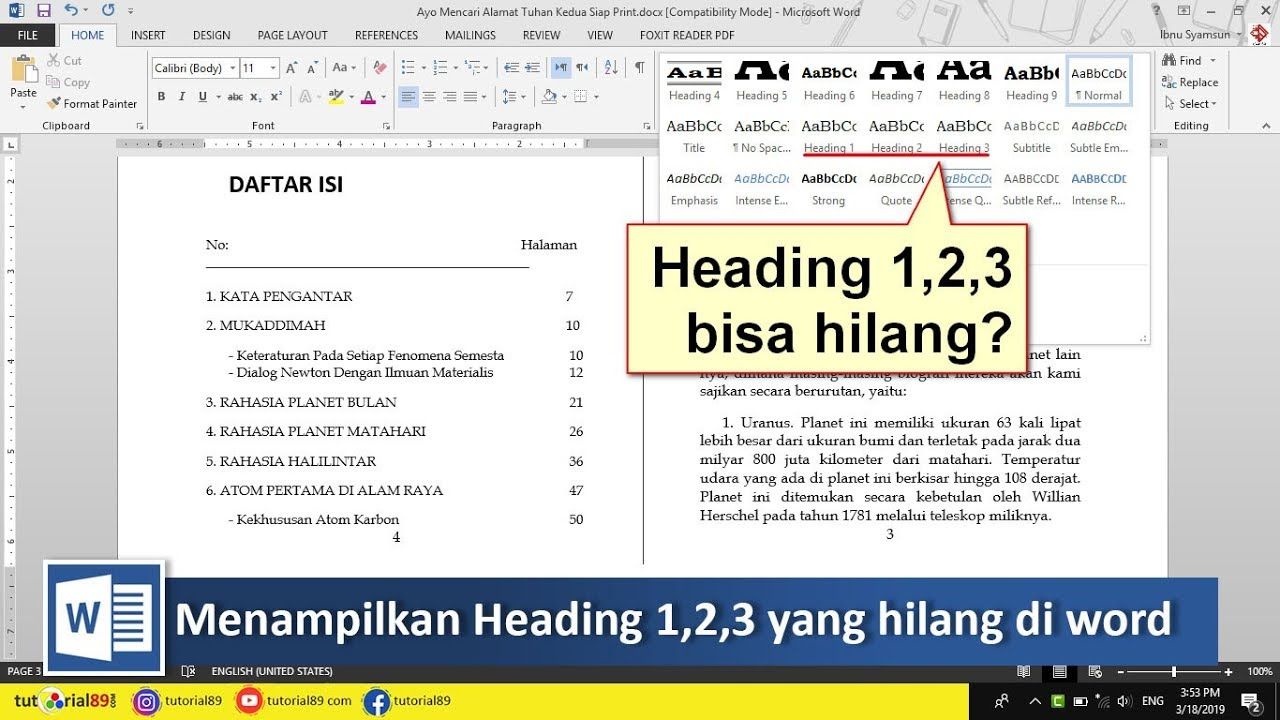This screenshot has width=1280, height=720.
Task: Apply the Heading 1 style
Action: pyautogui.click(x=829, y=134)
